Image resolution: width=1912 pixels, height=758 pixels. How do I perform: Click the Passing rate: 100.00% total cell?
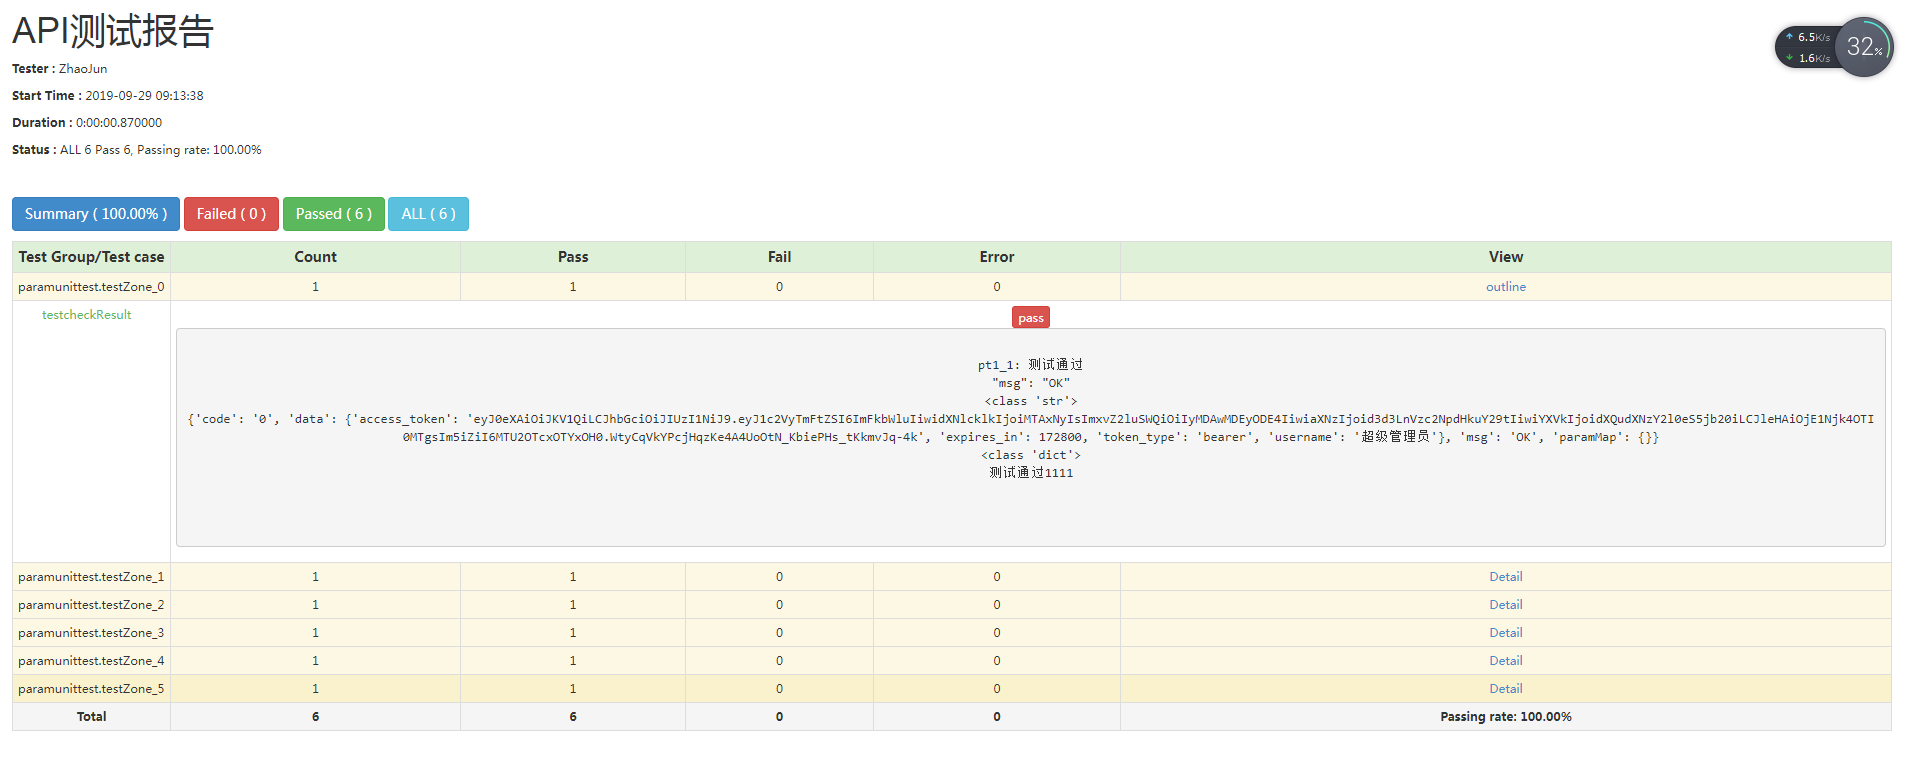(x=1505, y=717)
